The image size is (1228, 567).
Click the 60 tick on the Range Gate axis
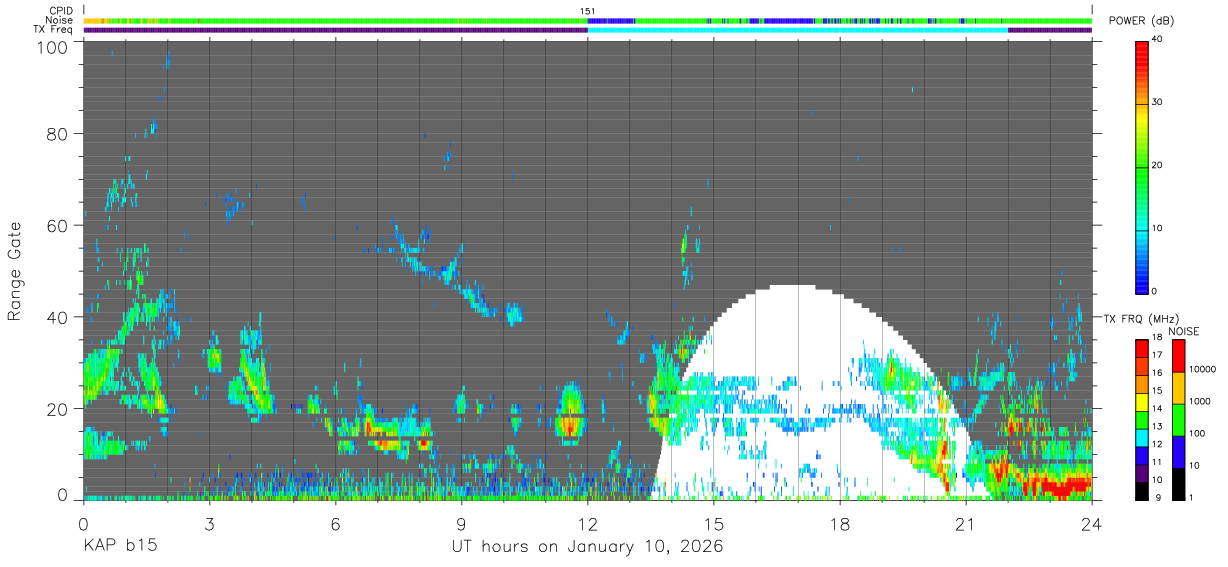(59, 225)
